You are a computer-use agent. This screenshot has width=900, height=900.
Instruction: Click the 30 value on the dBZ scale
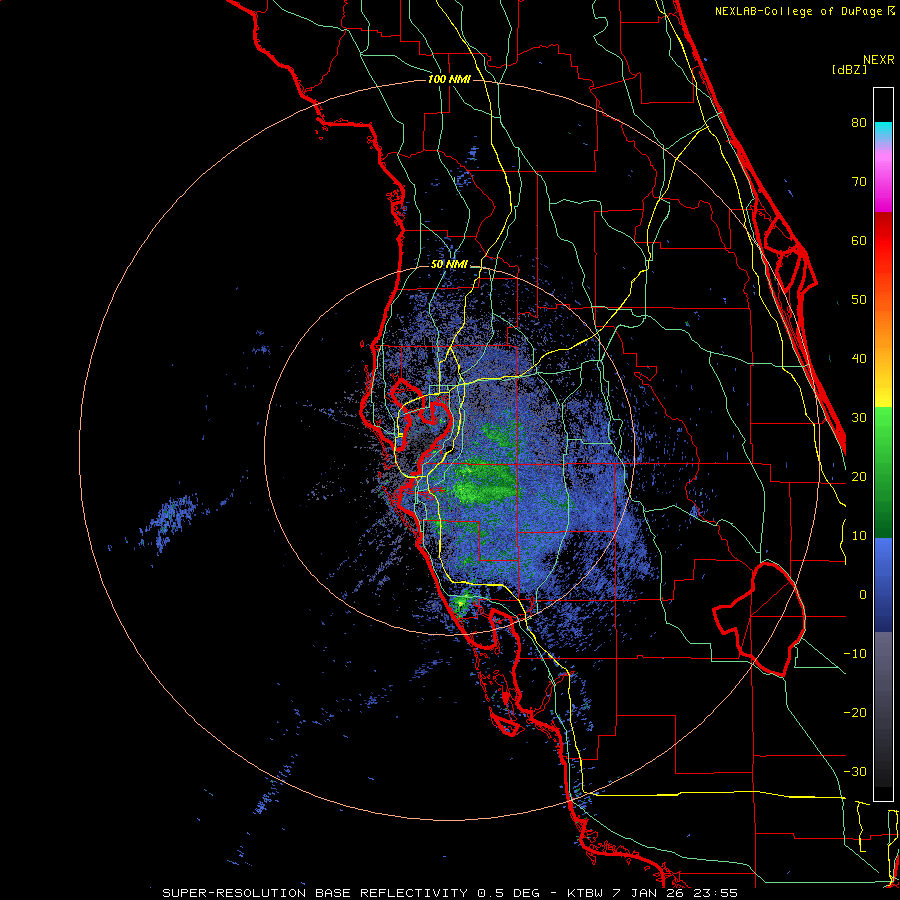859,418
